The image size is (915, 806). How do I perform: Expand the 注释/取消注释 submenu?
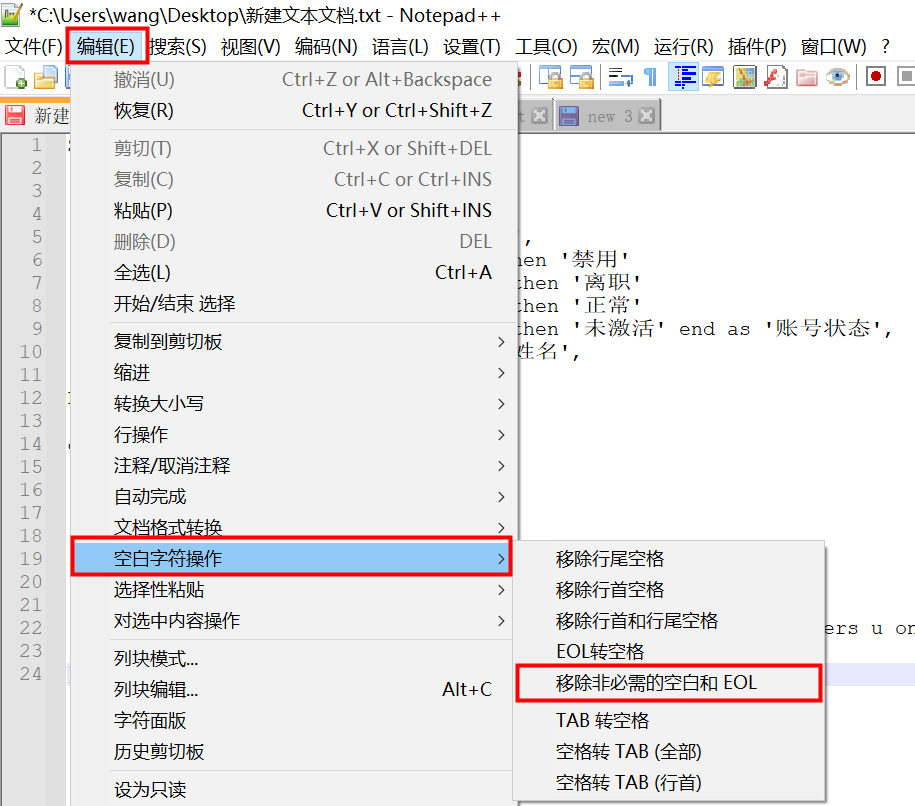click(294, 466)
